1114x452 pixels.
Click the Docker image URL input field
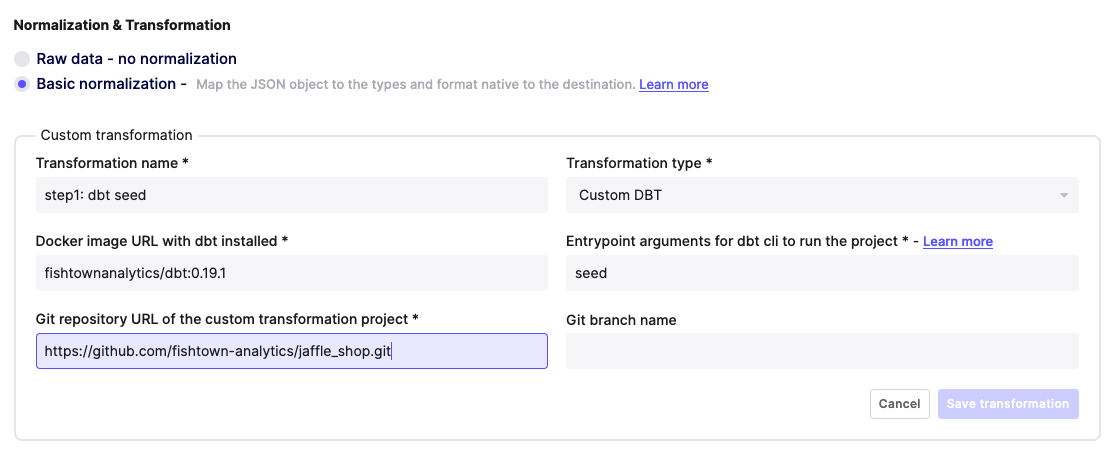pos(291,273)
